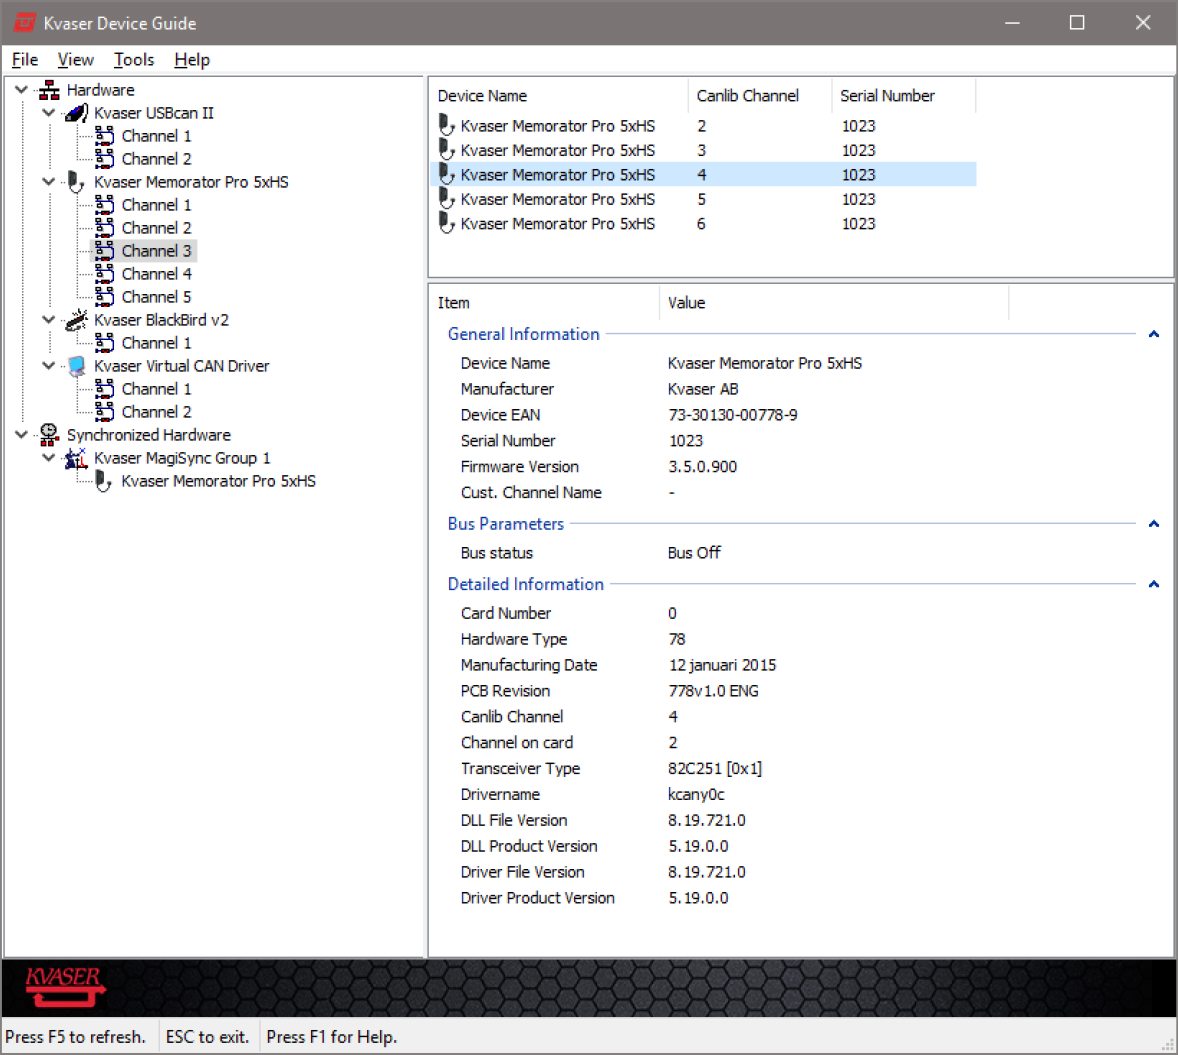Click the Serial Number column header
This screenshot has height=1055, width=1178.
pos(887,95)
